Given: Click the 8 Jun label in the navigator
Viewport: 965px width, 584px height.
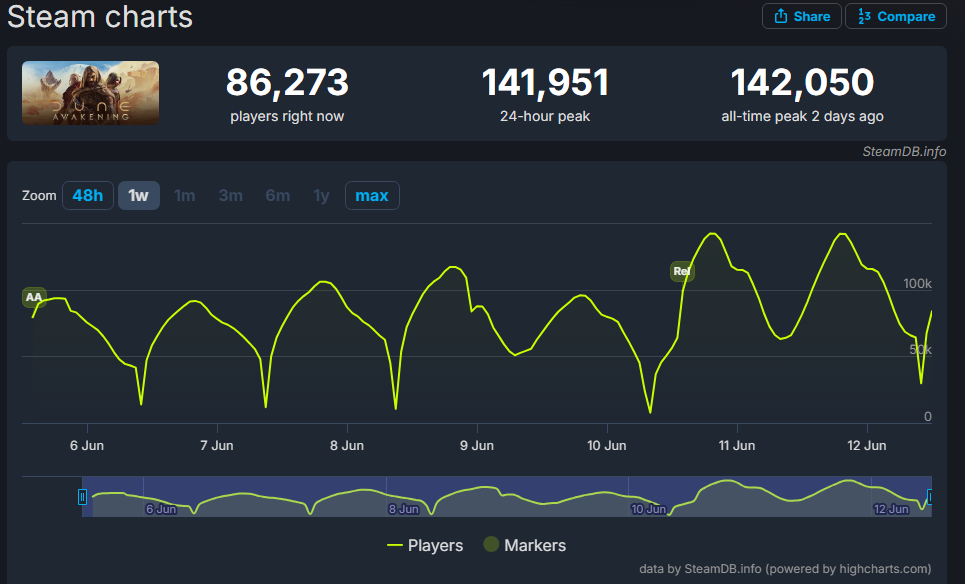Looking at the screenshot, I should point(404,509).
